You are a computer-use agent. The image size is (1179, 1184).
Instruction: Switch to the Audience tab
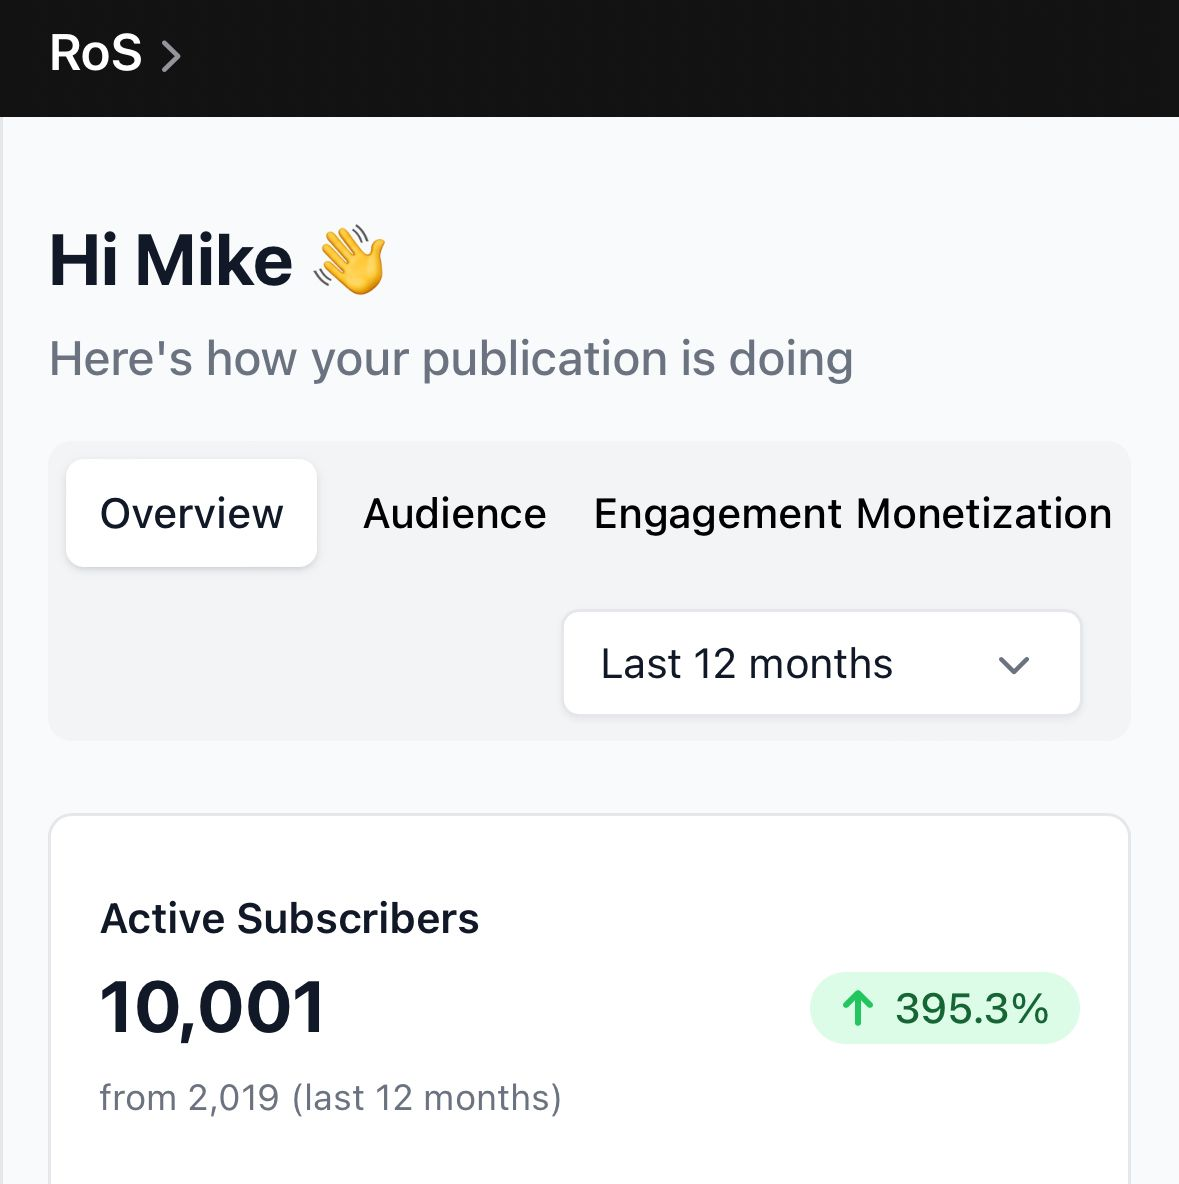pyautogui.click(x=455, y=514)
